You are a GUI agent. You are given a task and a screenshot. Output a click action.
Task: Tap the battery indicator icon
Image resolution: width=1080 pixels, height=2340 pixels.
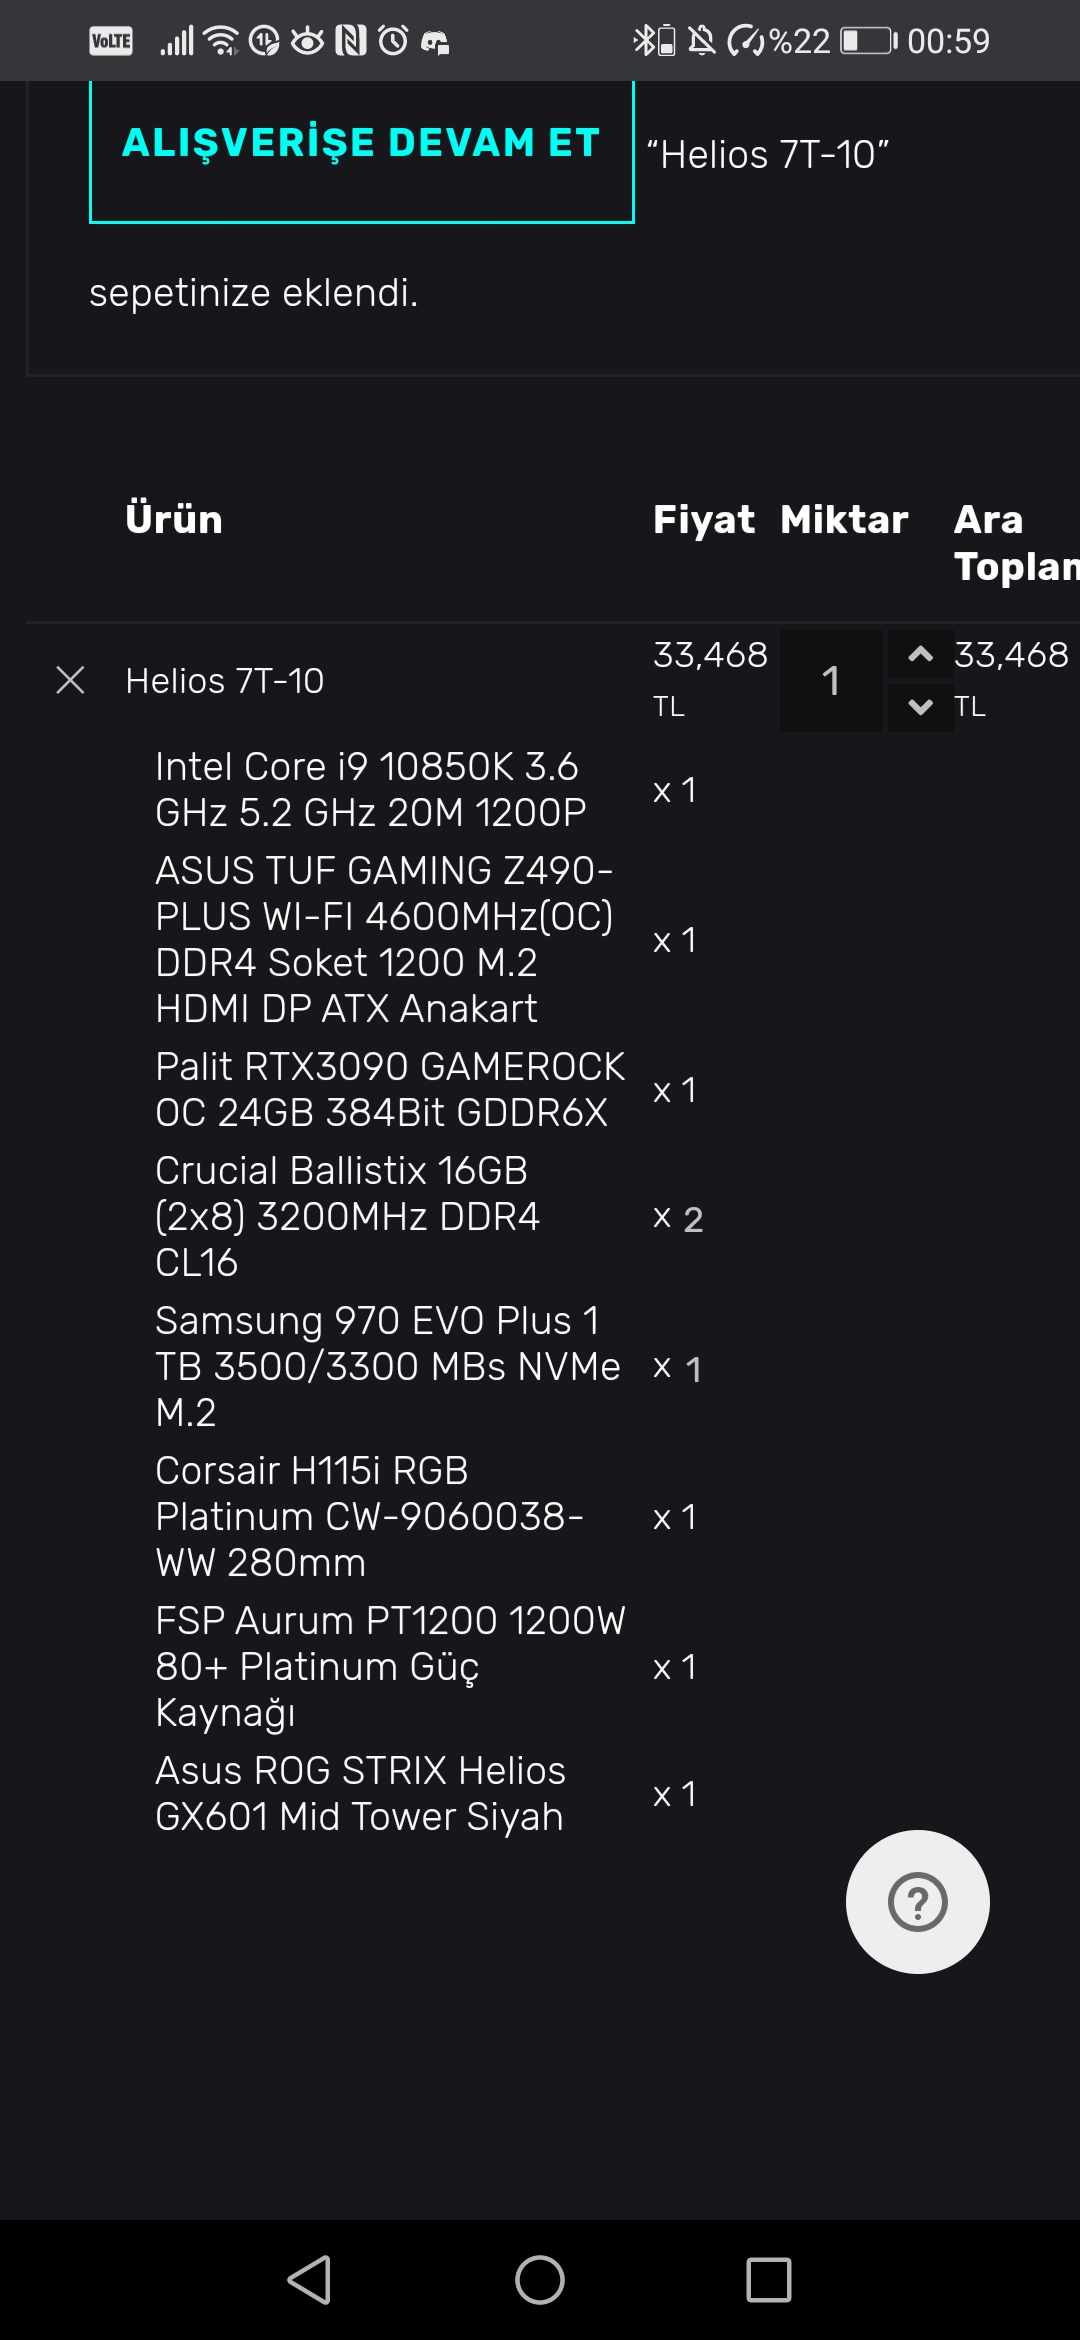click(x=867, y=41)
